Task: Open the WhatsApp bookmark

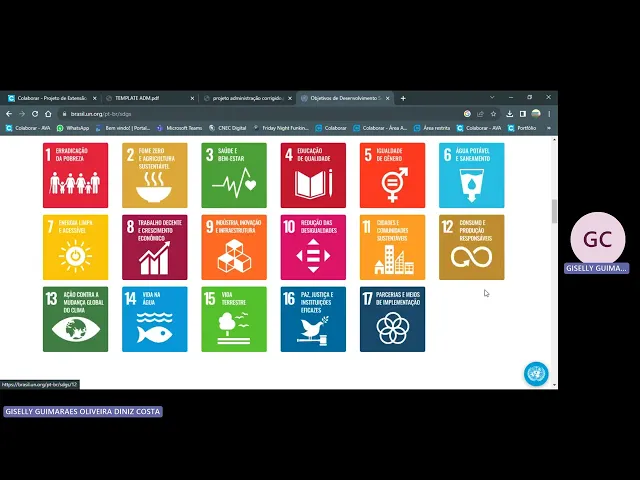Action: (73, 128)
